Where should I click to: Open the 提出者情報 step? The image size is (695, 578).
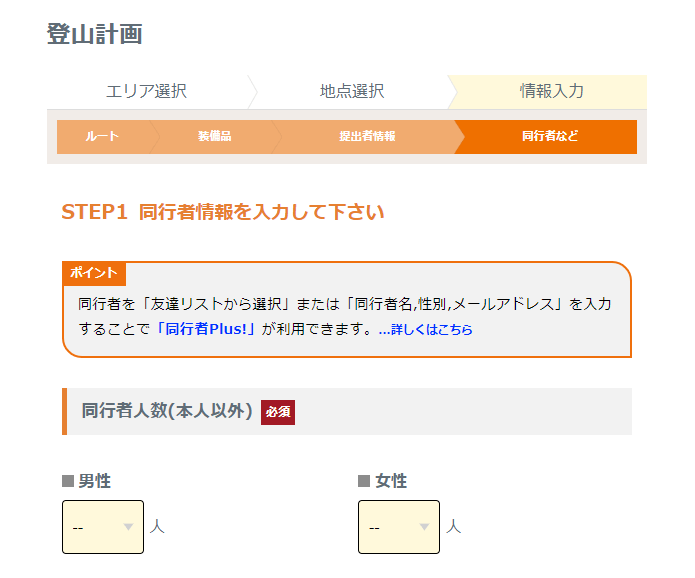(x=366, y=136)
